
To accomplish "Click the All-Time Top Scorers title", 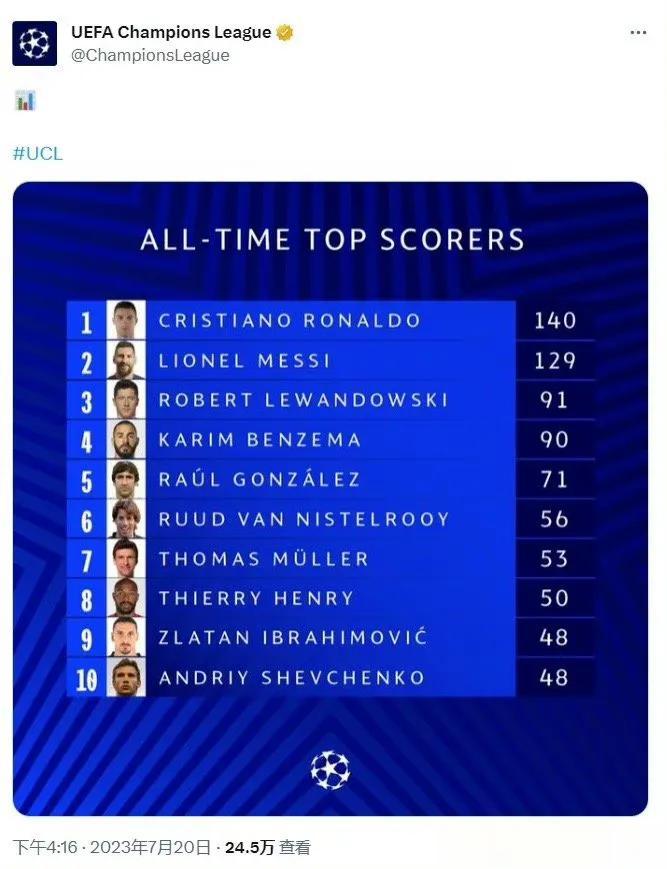I will [332, 239].
